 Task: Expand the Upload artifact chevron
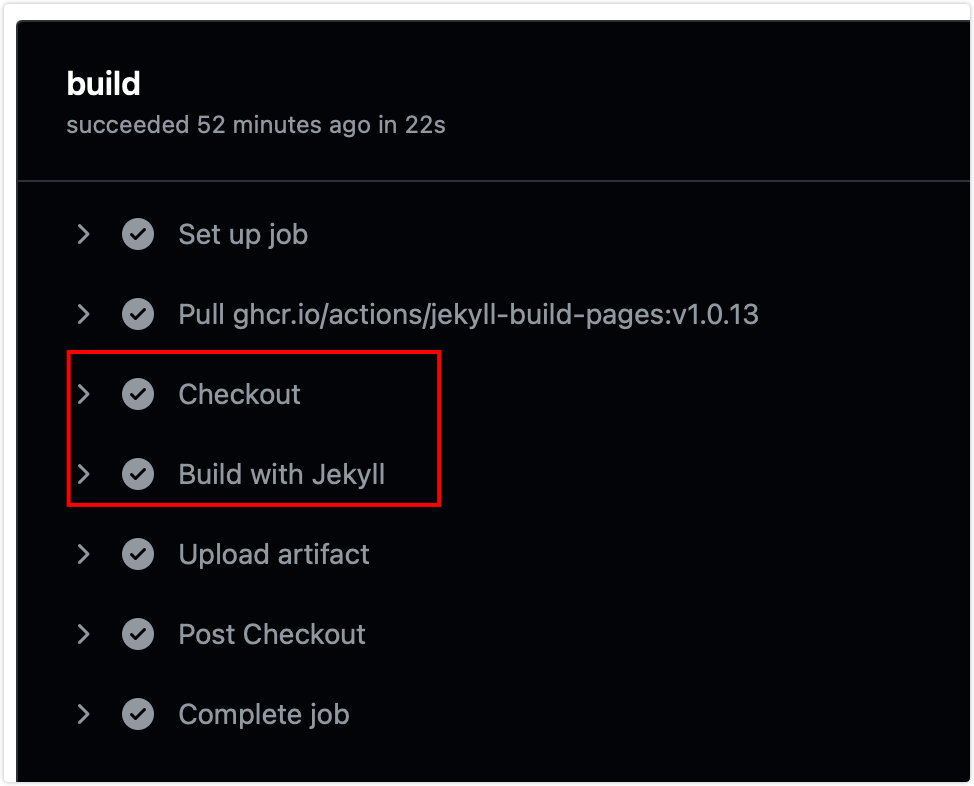click(83, 554)
